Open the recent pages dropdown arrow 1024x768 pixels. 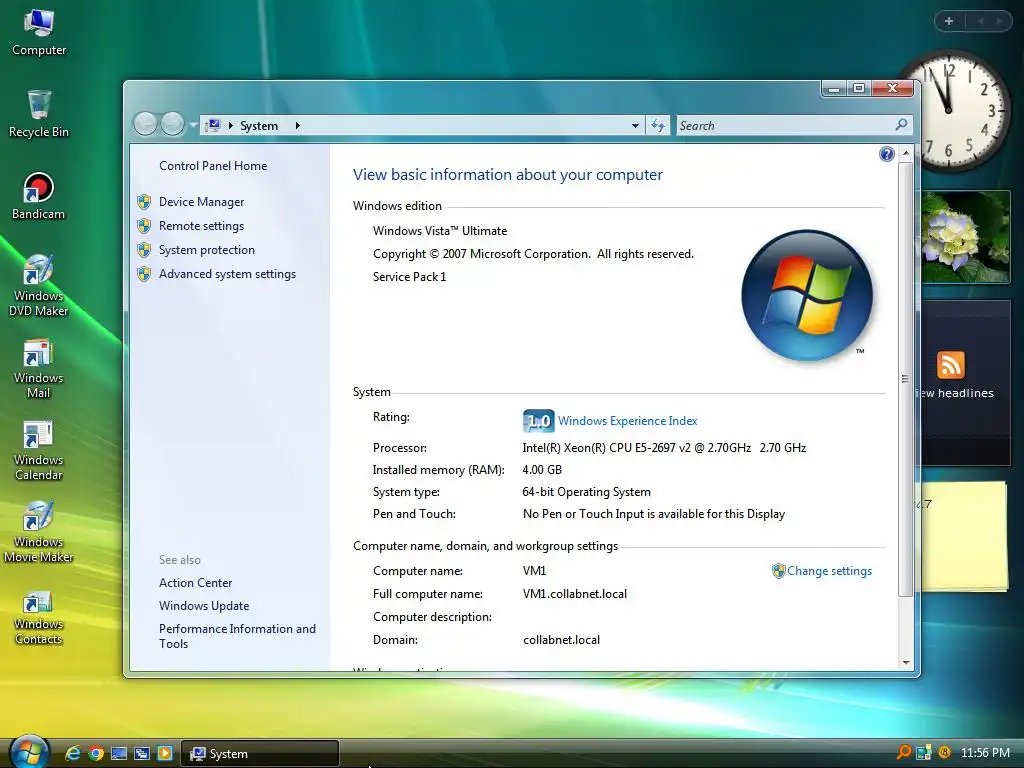click(x=193, y=124)
